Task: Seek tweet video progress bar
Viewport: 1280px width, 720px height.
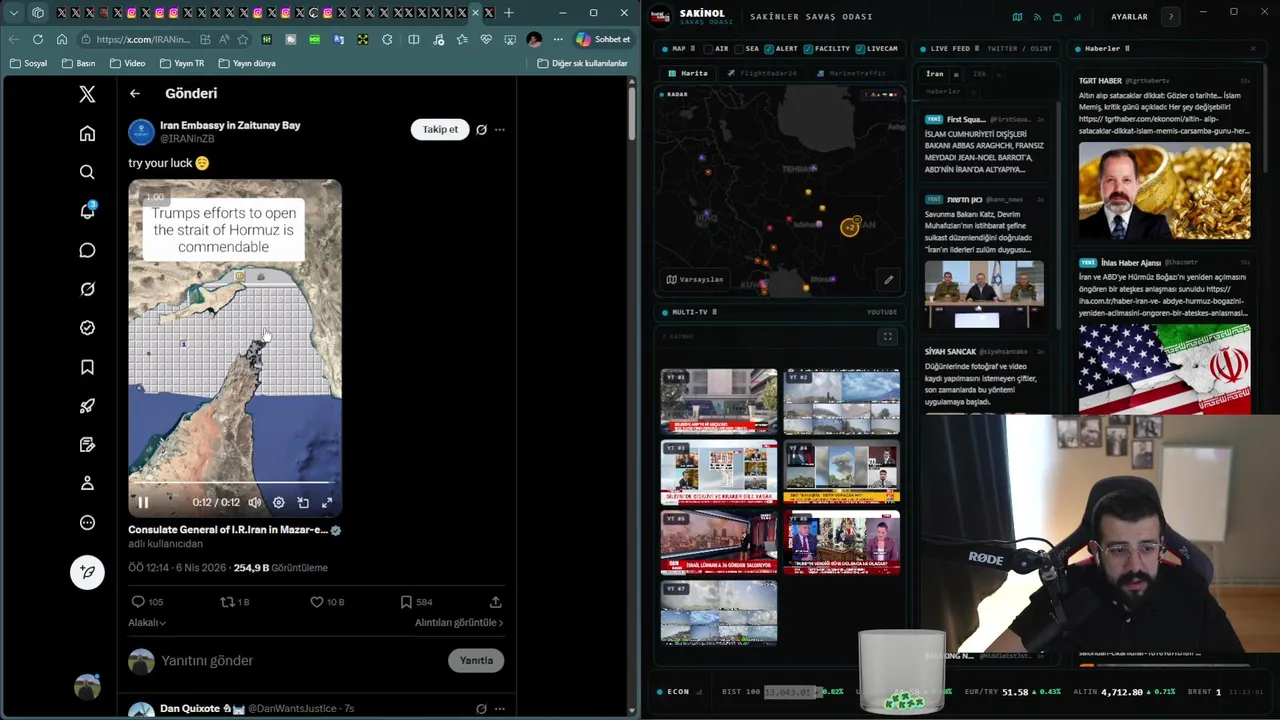Action: pyautogui.click(x=235, y=483)
